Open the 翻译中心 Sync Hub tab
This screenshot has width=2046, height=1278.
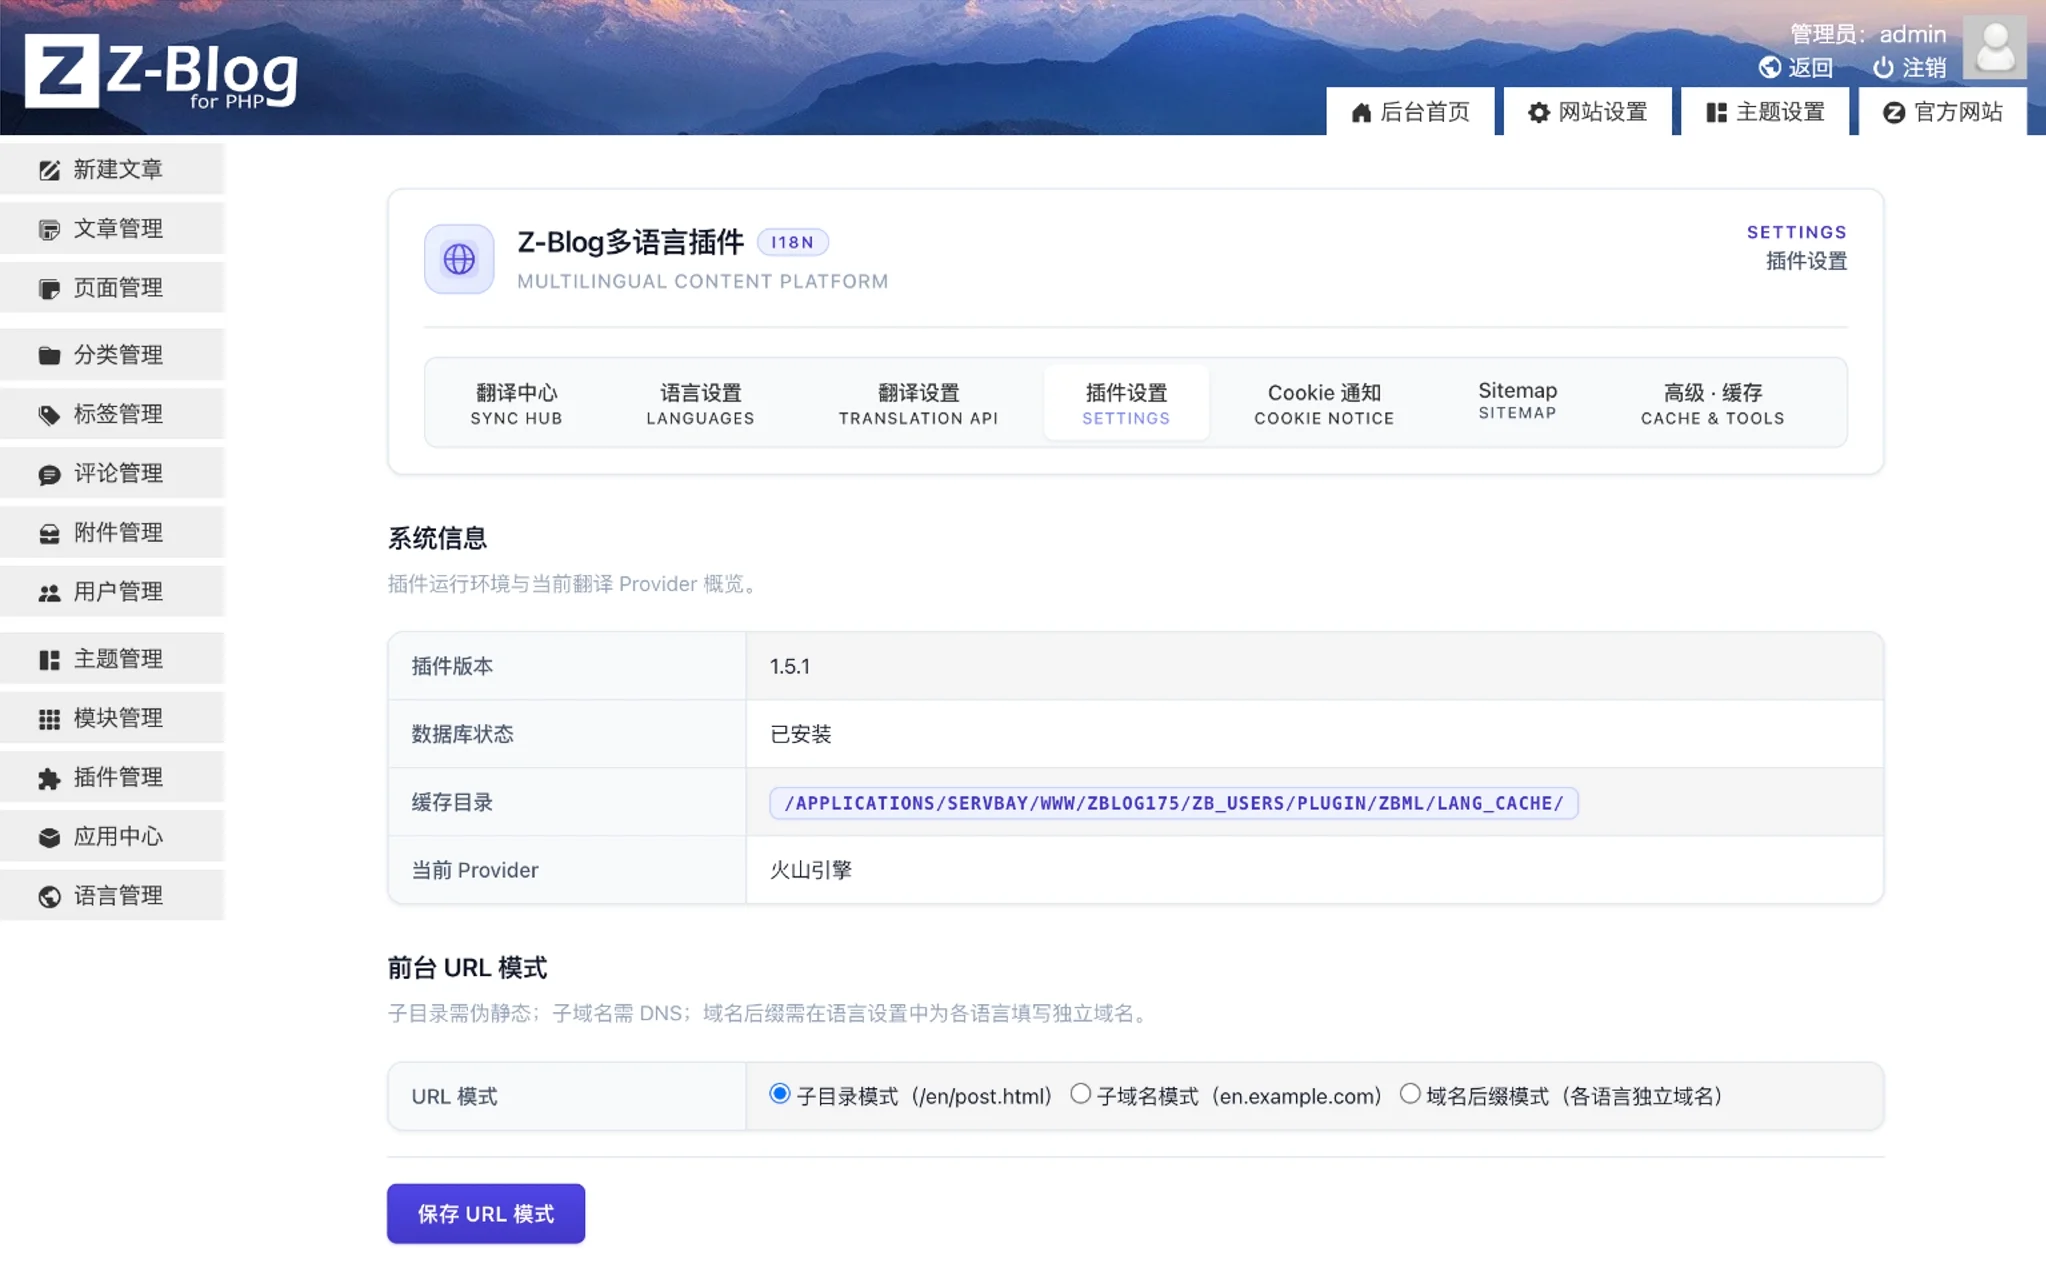pos(516,403)
